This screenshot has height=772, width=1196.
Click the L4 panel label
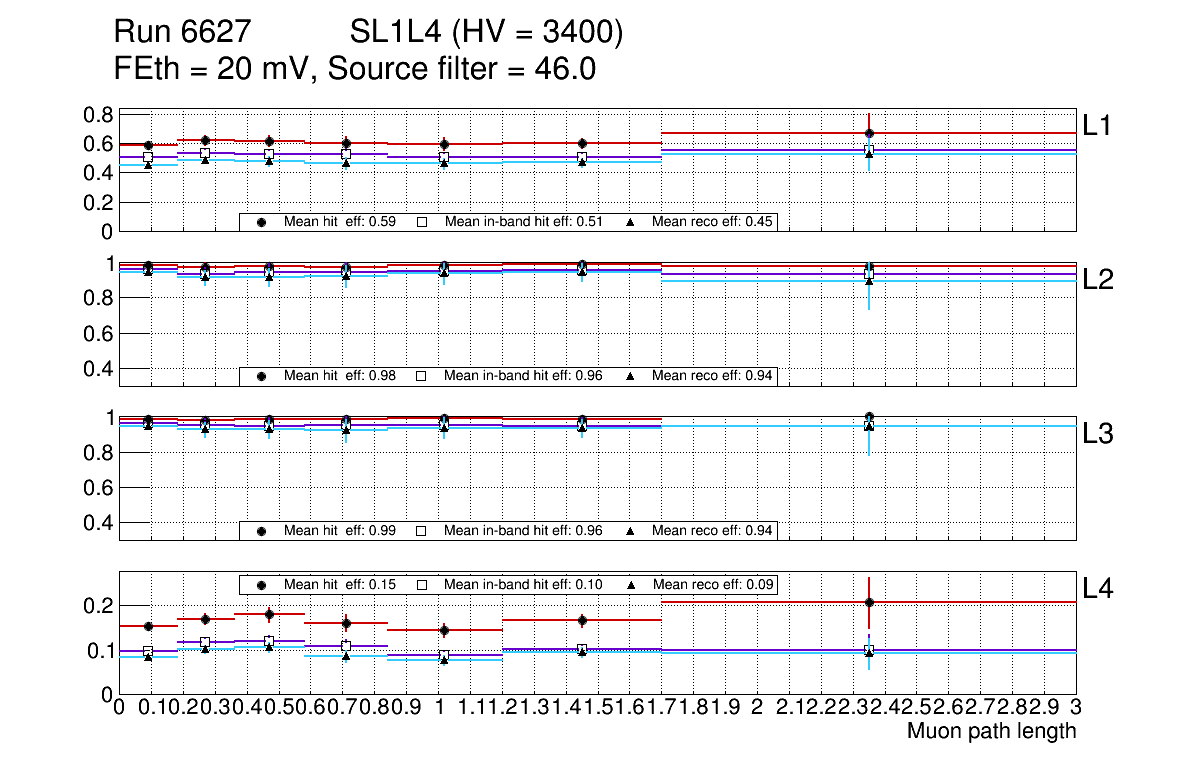[x=1097, y=589]
